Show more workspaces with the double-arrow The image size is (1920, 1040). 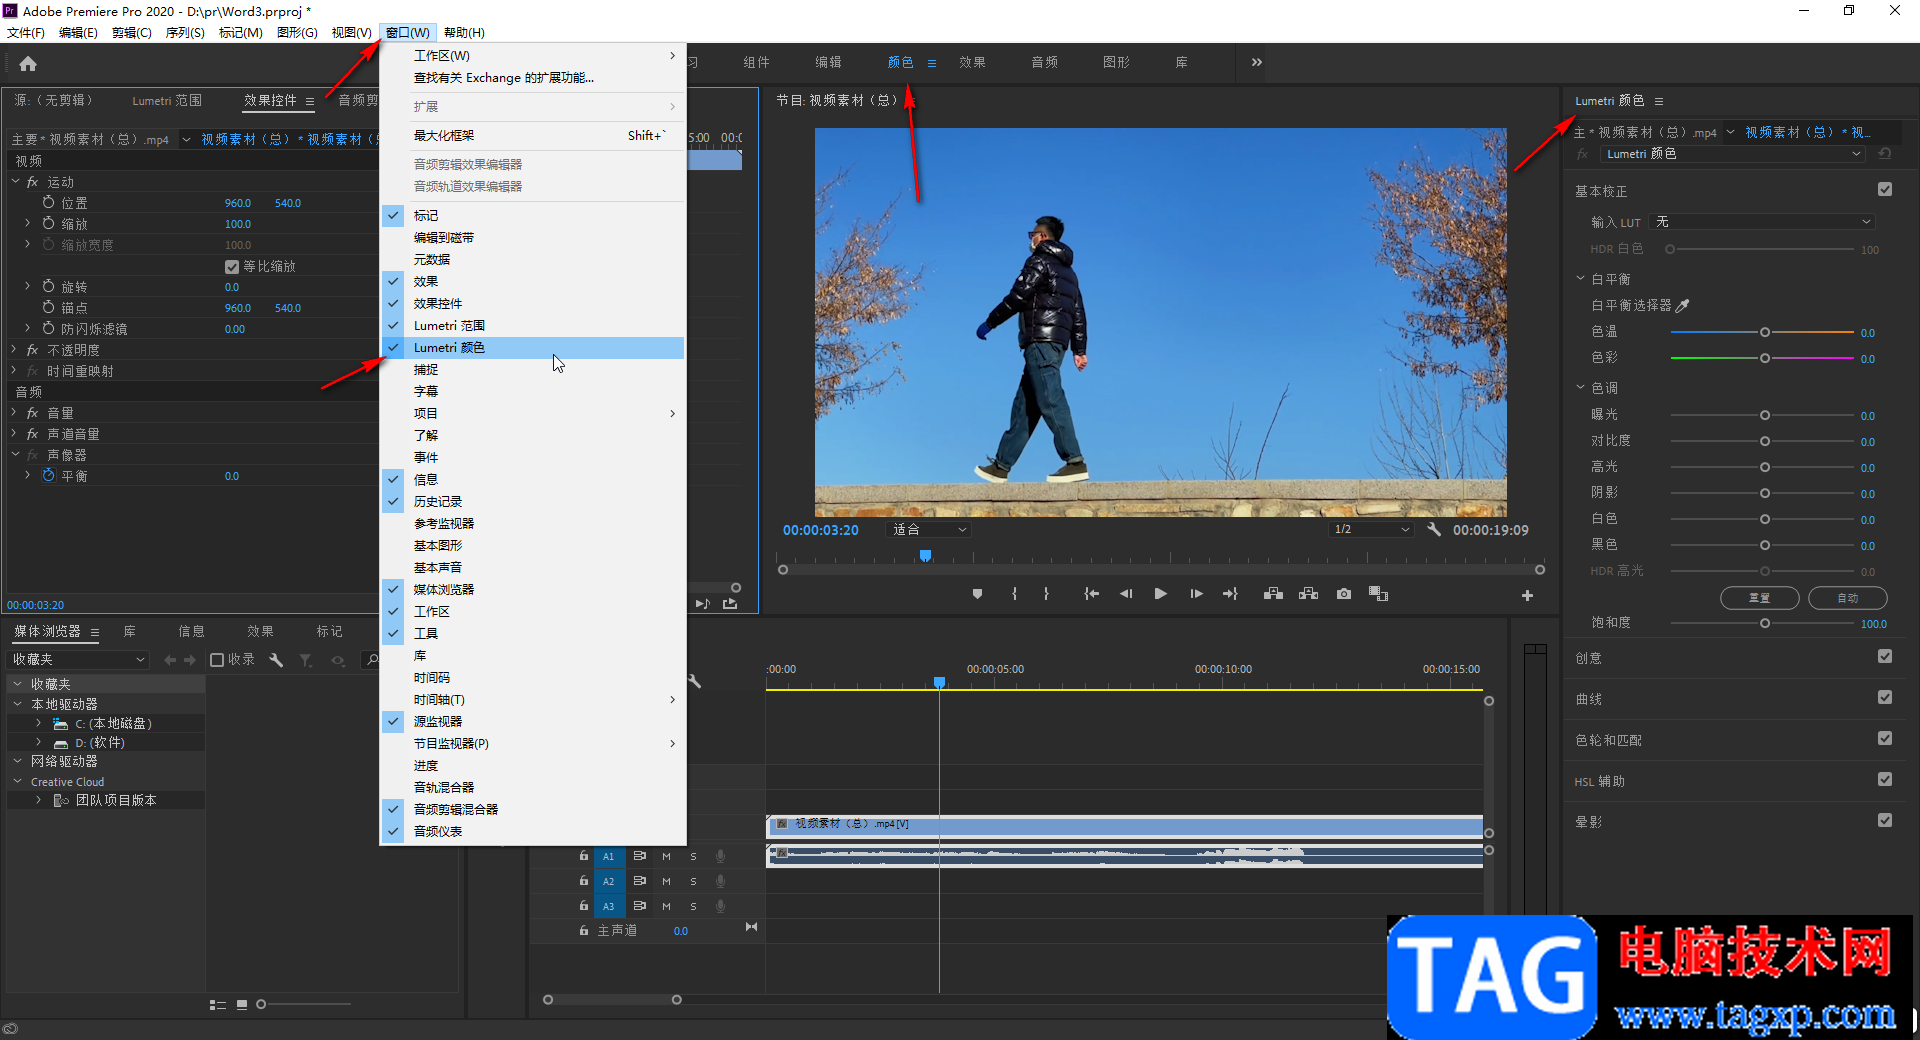pyautogui.click(x=1257, y=62)
